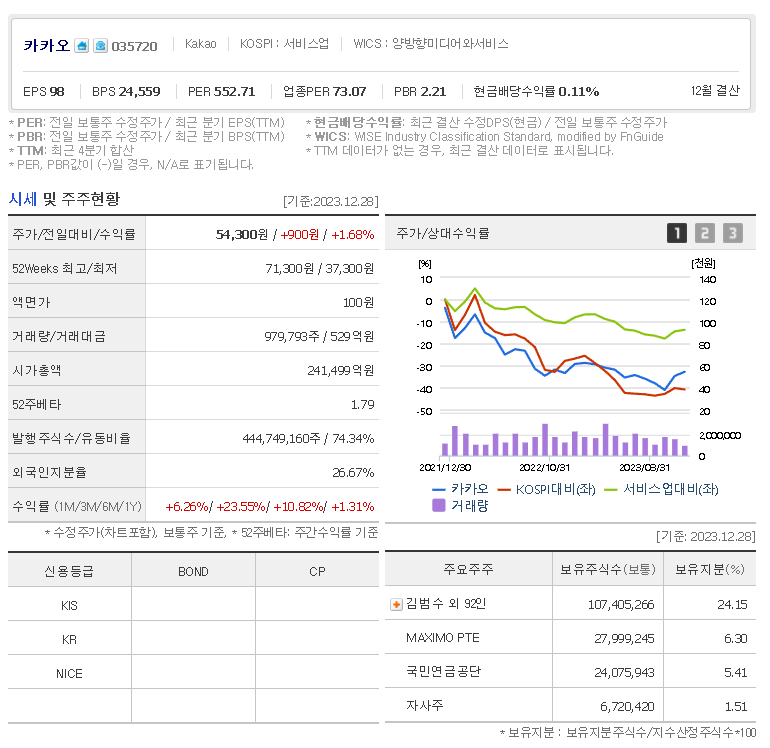The height and width of the screenshot is (748, 770).
Task: Click the PER 552.71 figure
Action: point(221,91)
